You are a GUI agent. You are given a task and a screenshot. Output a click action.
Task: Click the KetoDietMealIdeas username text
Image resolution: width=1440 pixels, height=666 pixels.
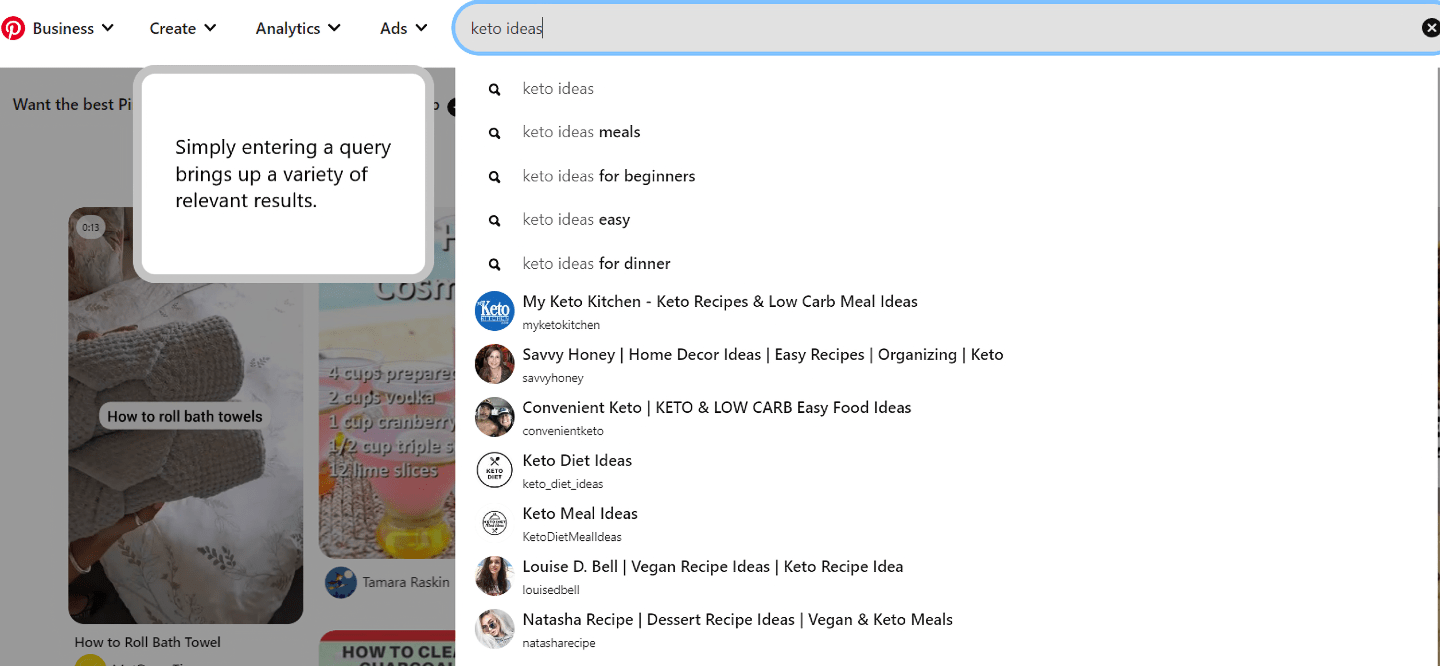coord(572,537)
